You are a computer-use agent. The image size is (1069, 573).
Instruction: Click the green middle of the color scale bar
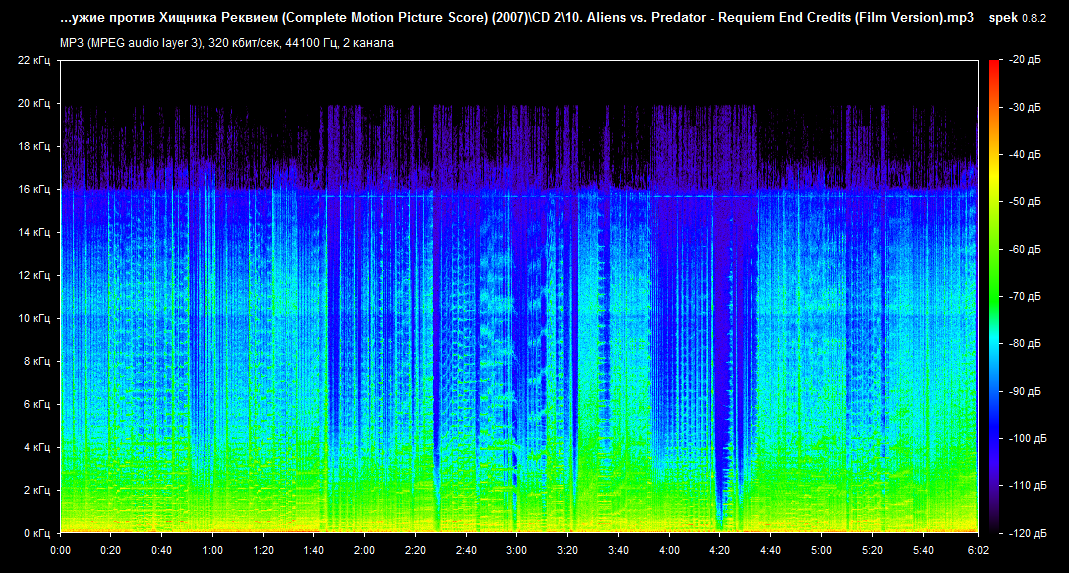[993, 297]
